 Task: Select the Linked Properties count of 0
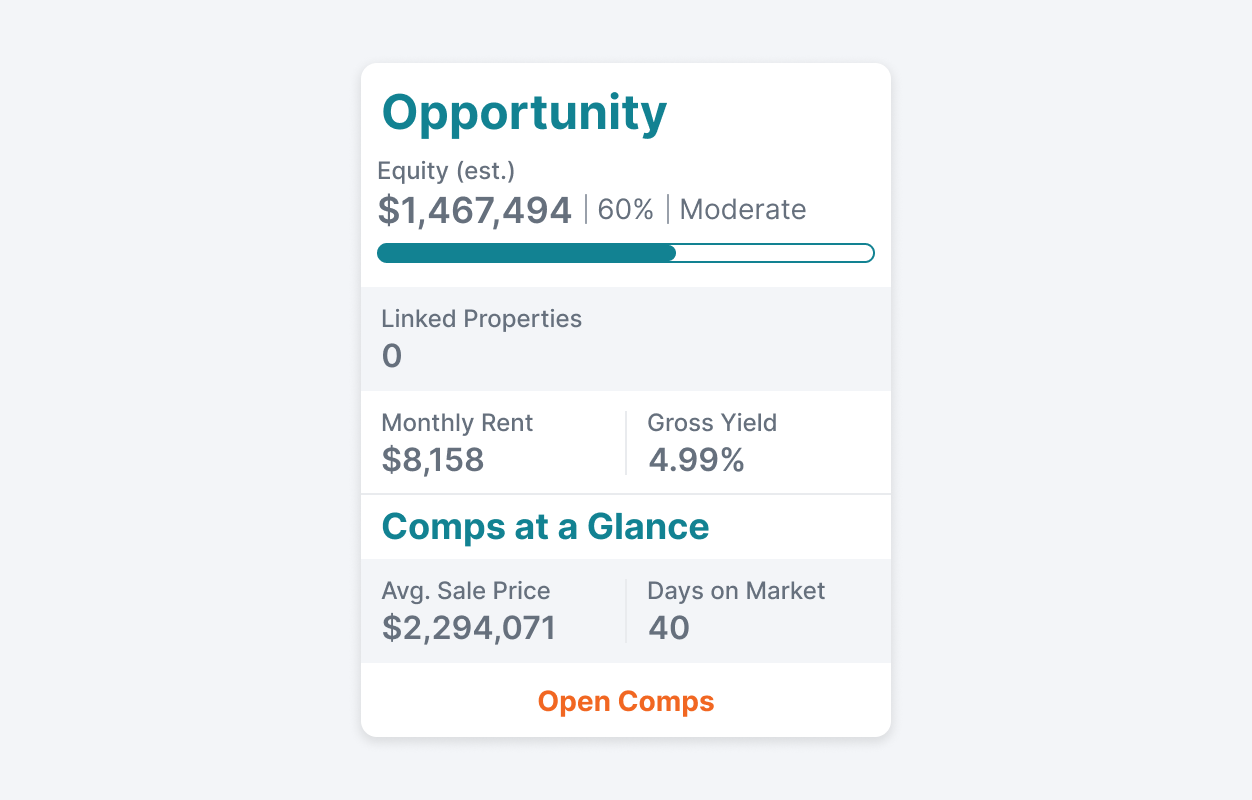(x=392, y=355)
